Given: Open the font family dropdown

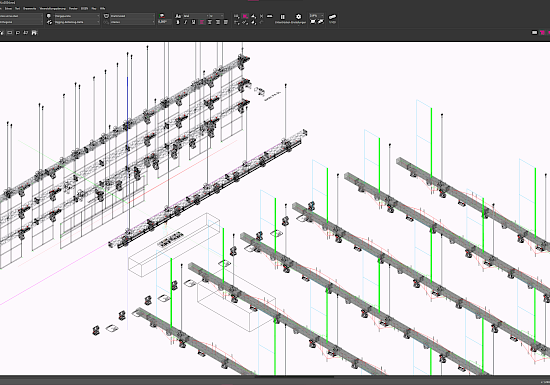Looking at the screenshot, I should pos(196,16).
